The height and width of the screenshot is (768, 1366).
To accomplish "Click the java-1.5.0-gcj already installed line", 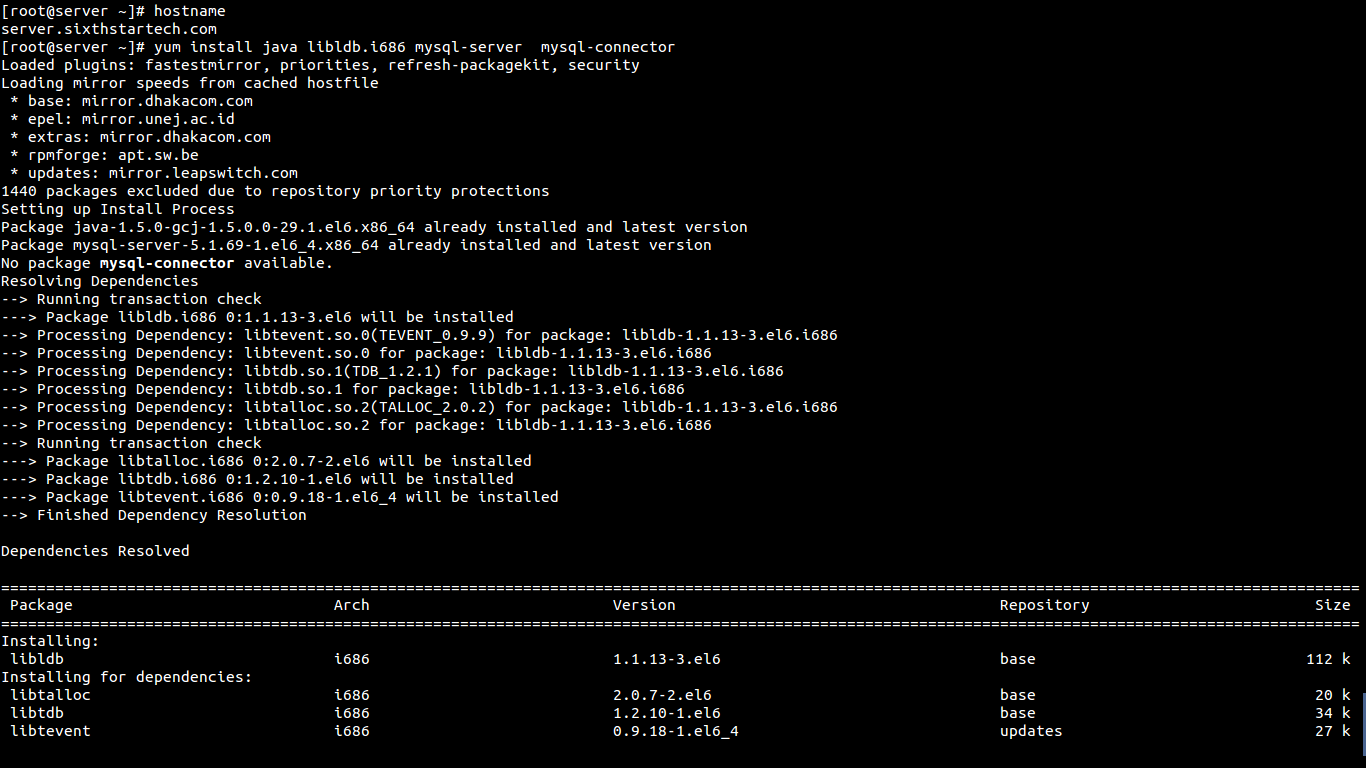I will point(374,227).
